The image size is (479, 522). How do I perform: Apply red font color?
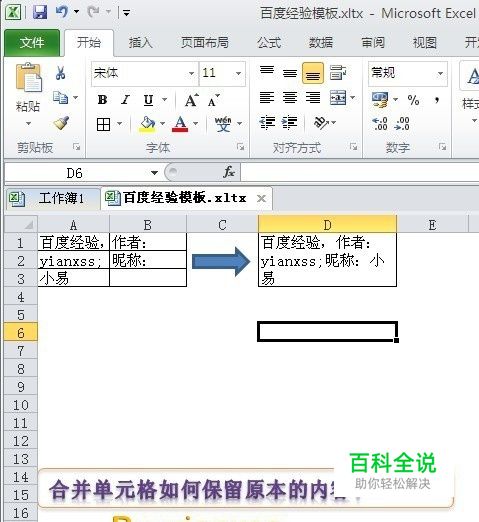180,124
